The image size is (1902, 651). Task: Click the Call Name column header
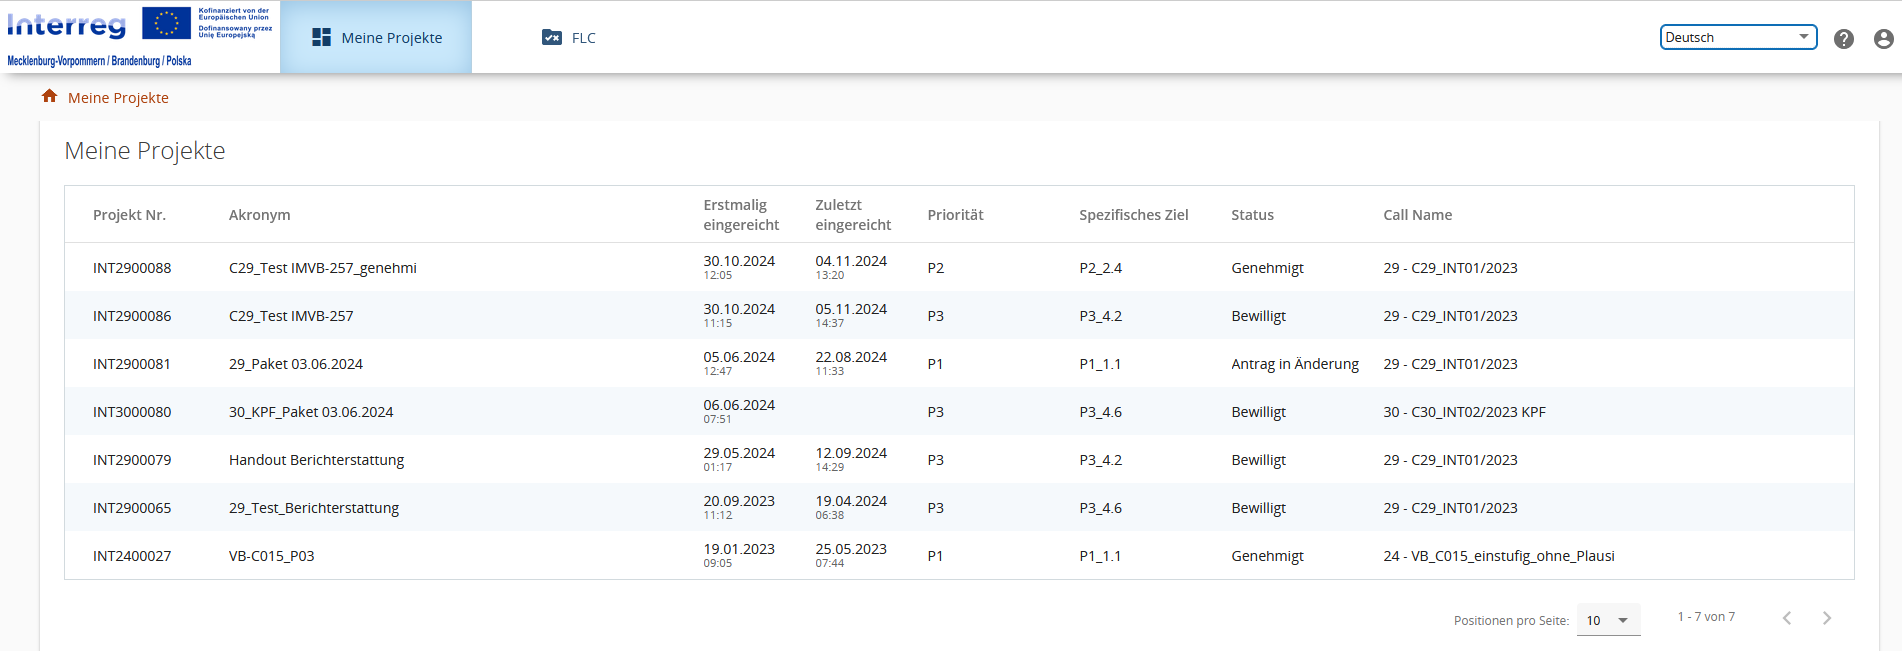[x=1417, y=215]
